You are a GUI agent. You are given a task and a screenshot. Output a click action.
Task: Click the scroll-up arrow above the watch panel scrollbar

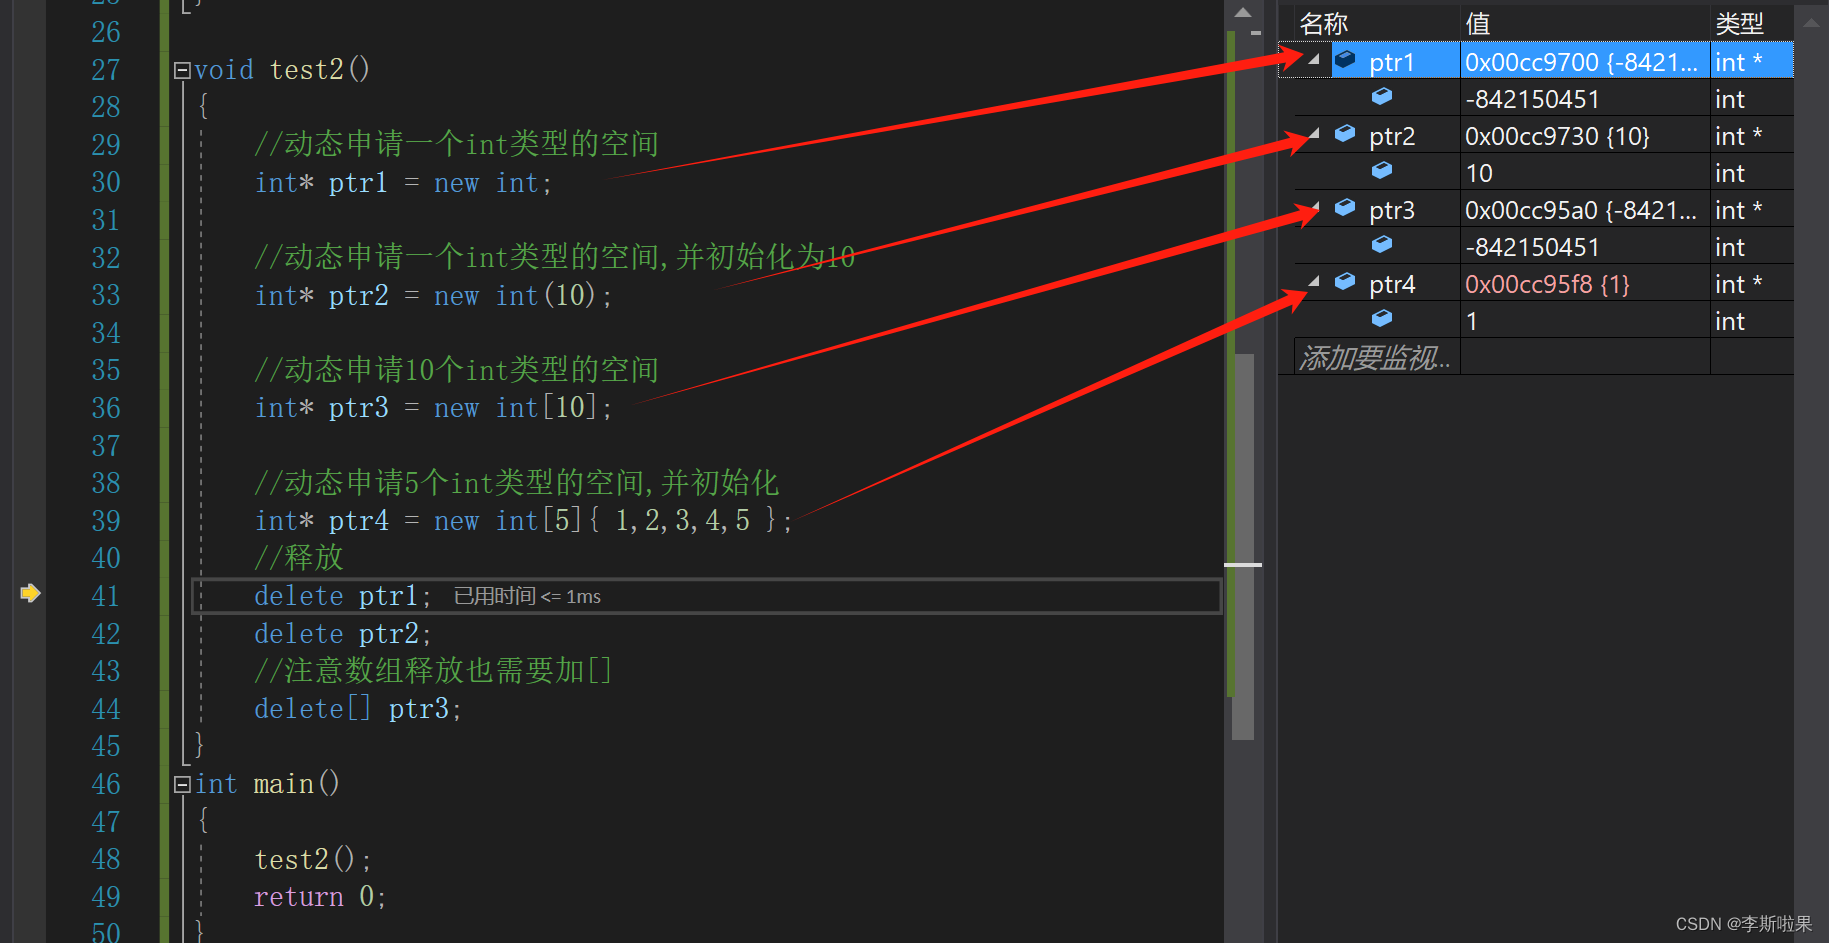pos(1810,22)
